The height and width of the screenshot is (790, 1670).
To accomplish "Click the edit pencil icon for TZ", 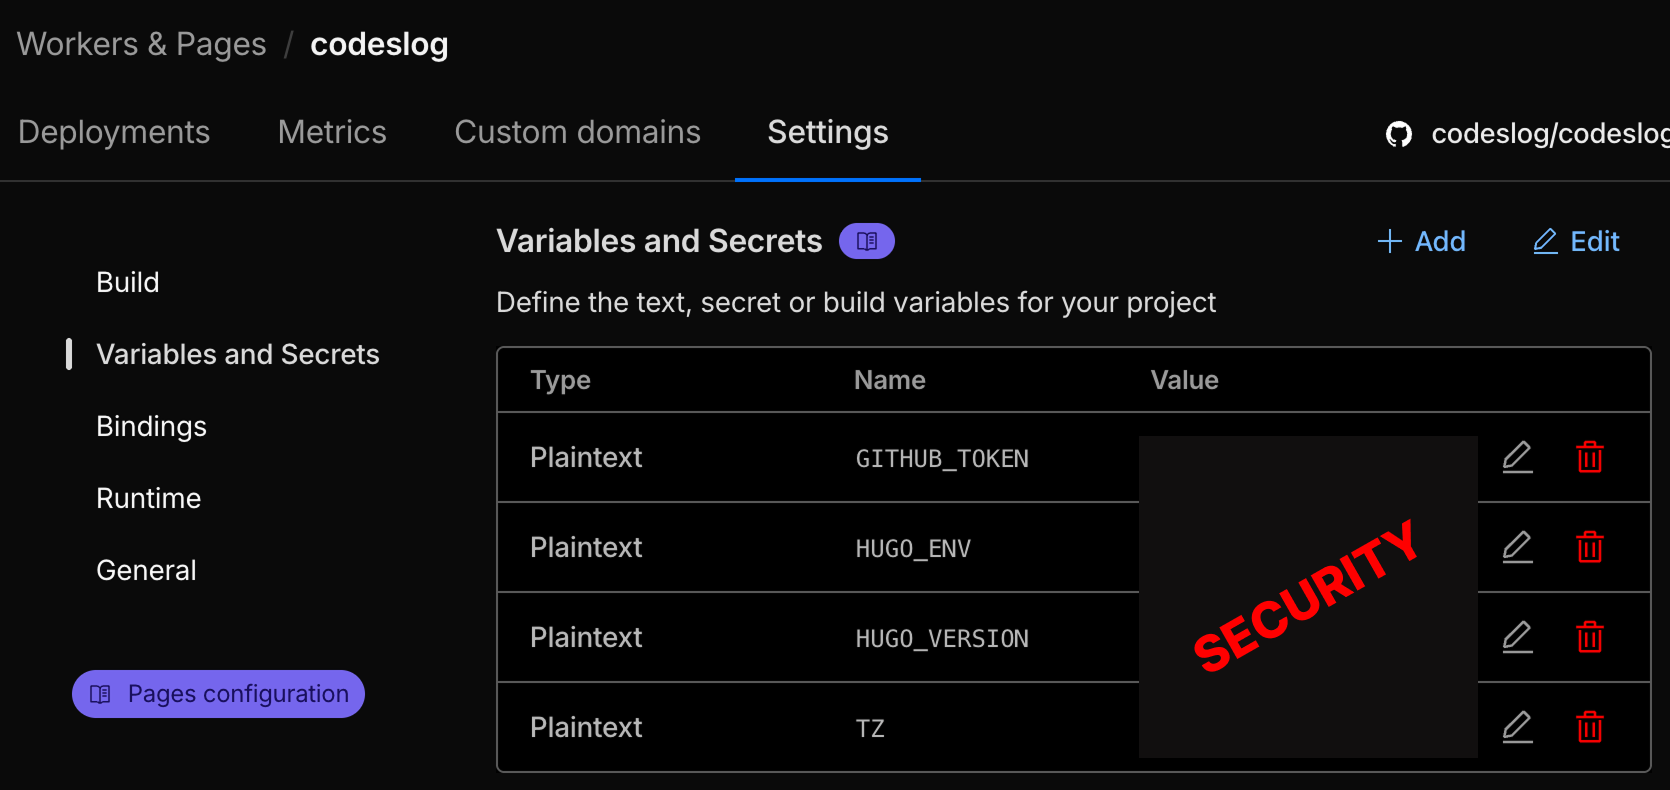I will point(1517,727).
